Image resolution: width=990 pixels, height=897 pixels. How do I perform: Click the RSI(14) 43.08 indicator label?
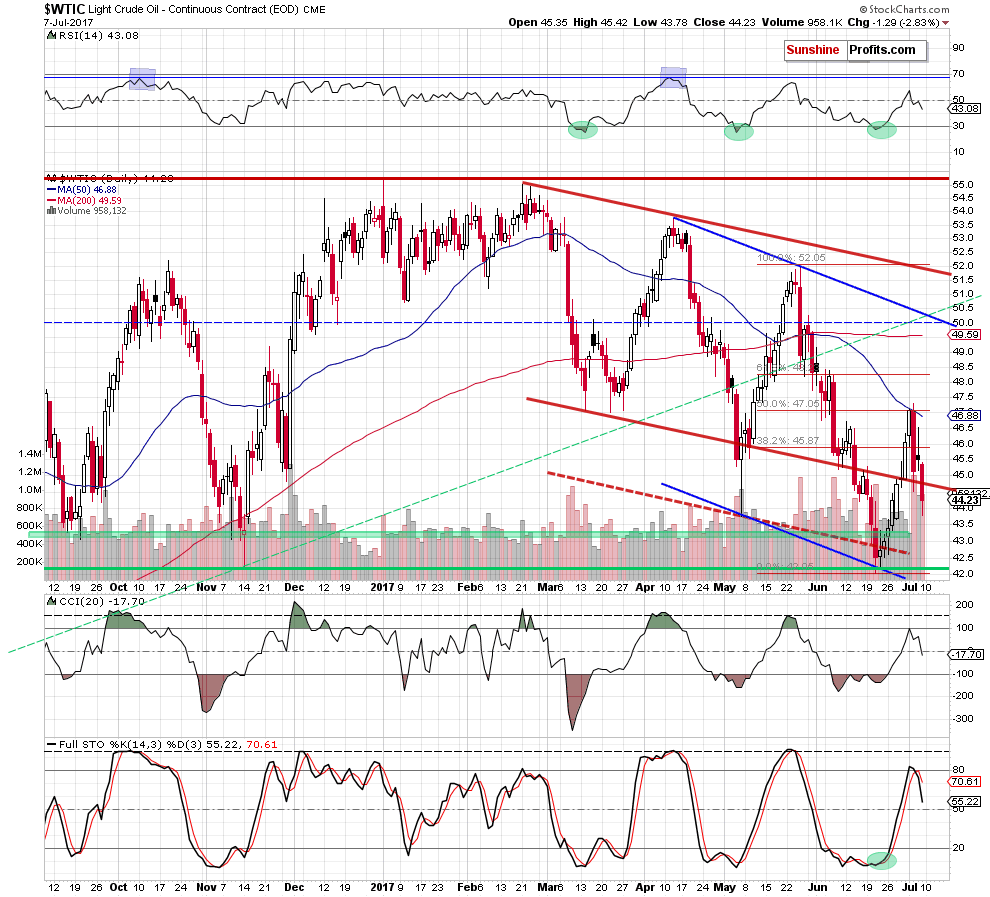(x=98, y=36)
